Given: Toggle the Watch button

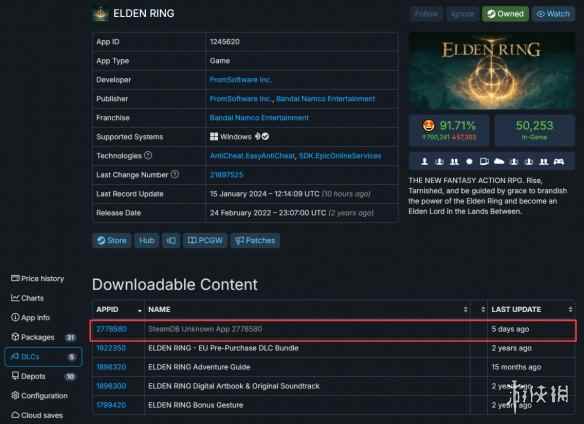Looking at the screenshot, I should 553,14.
